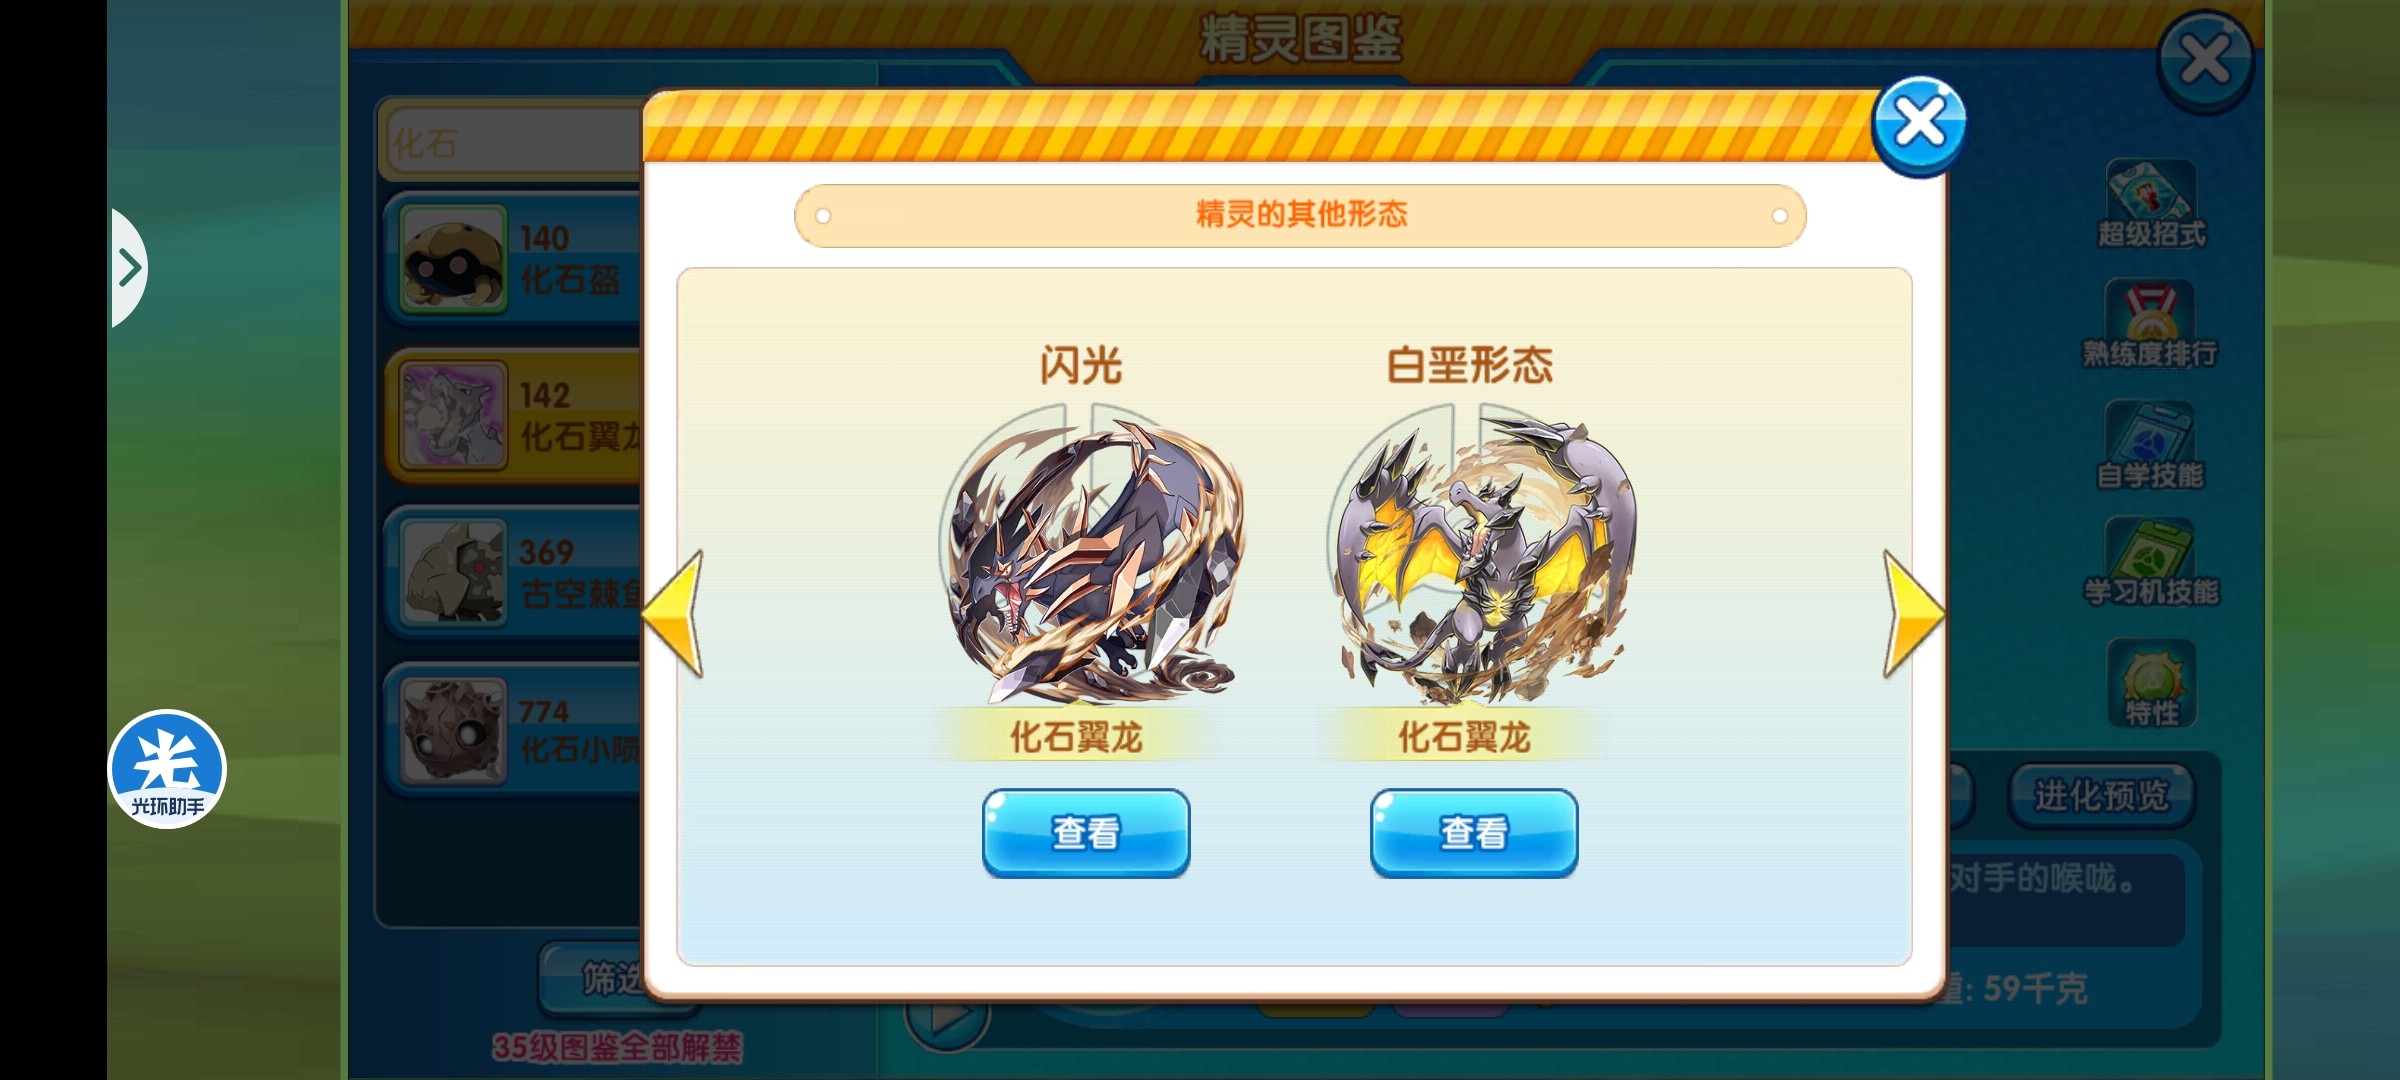
Task: Open the 光环助手 floating assistant icon
Action: (167, 769)
